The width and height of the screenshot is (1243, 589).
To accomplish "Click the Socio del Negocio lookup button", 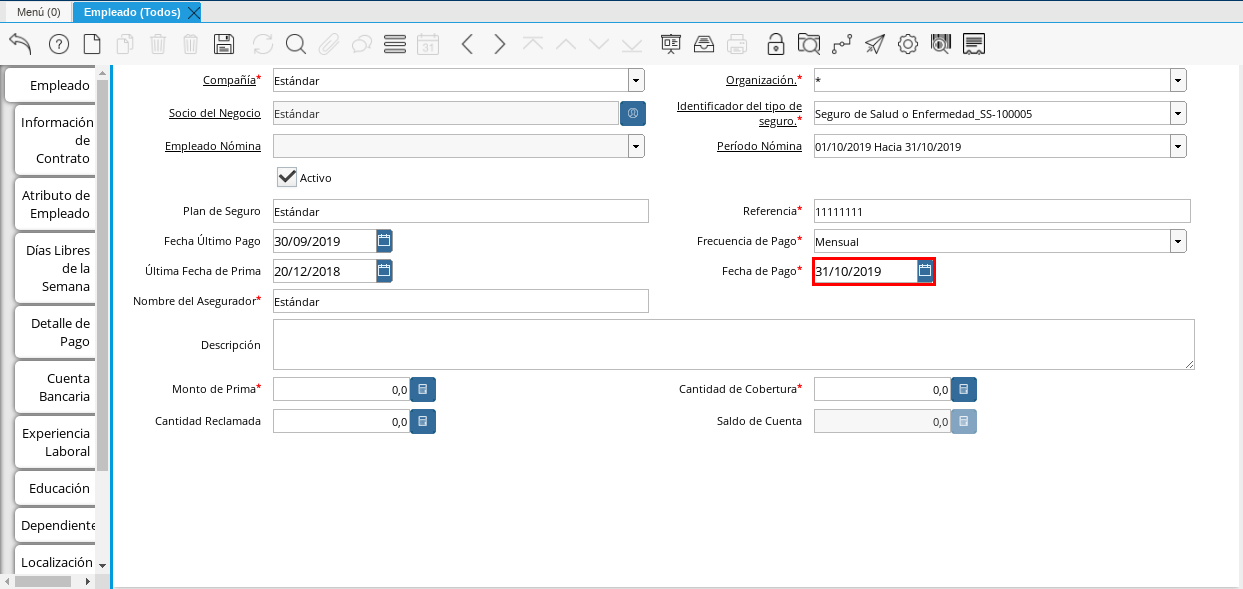I will pos(633,114).
